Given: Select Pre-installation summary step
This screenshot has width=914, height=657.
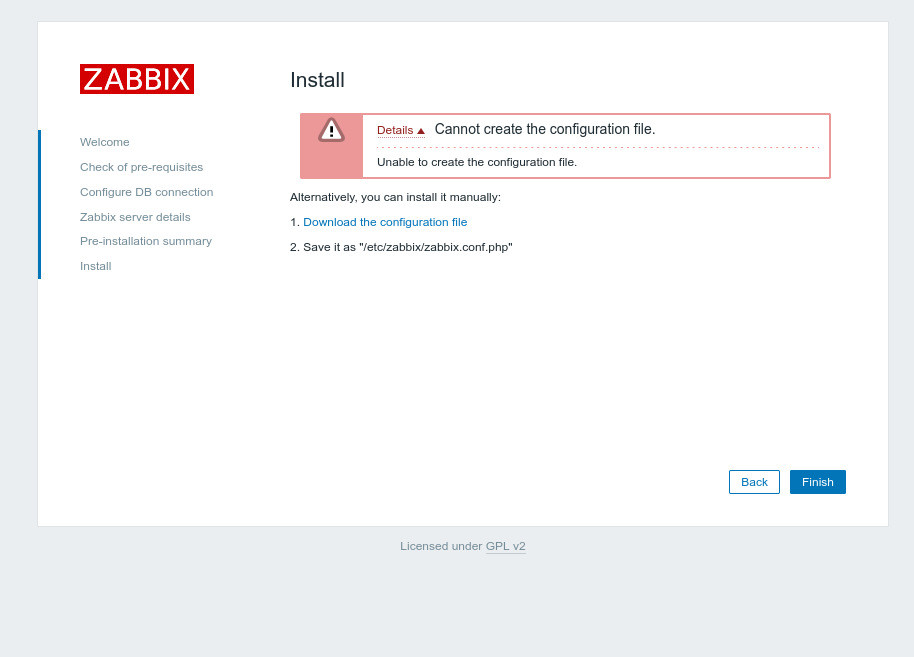Looking at the screenshot, I should 146,241.
